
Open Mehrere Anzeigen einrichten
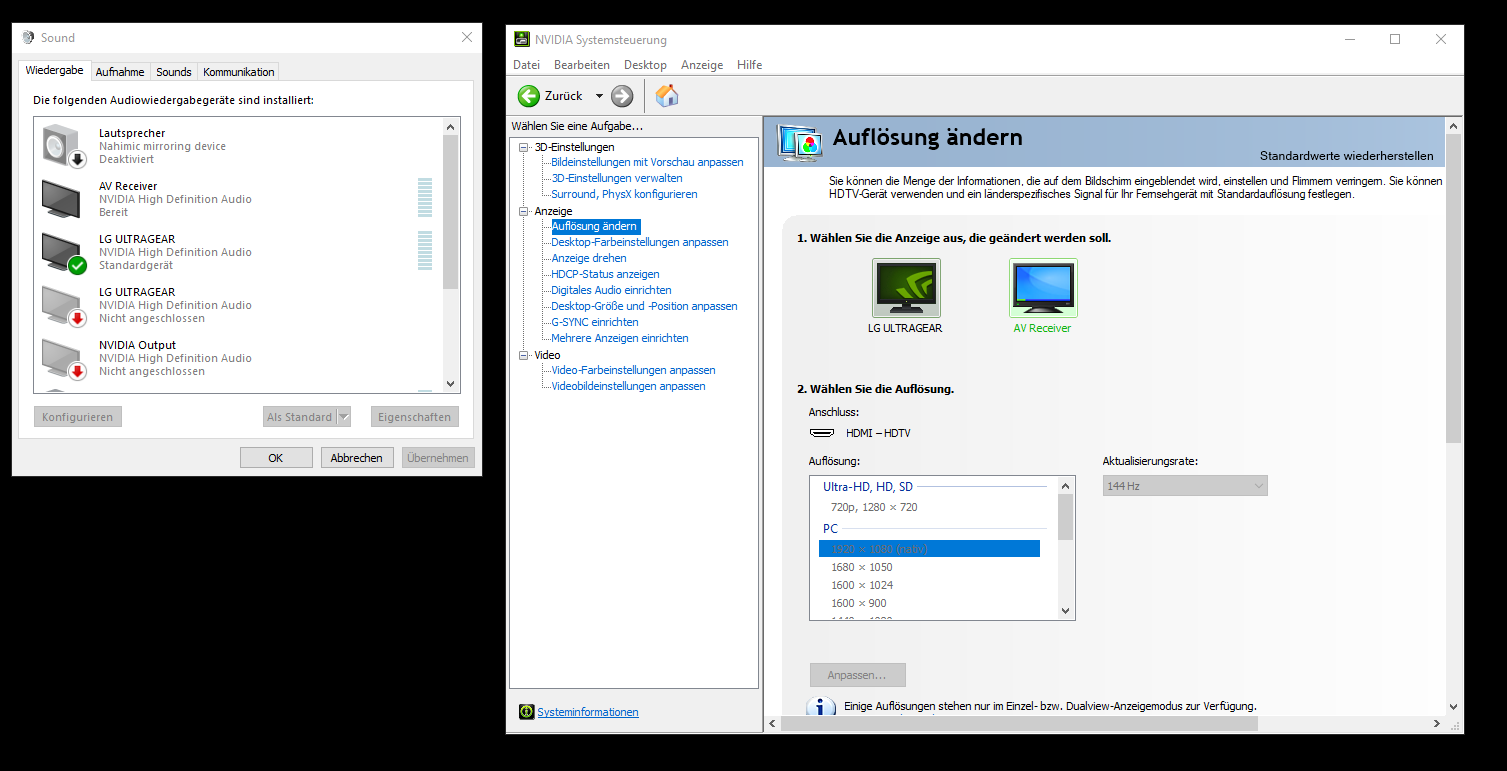point(620,338)
